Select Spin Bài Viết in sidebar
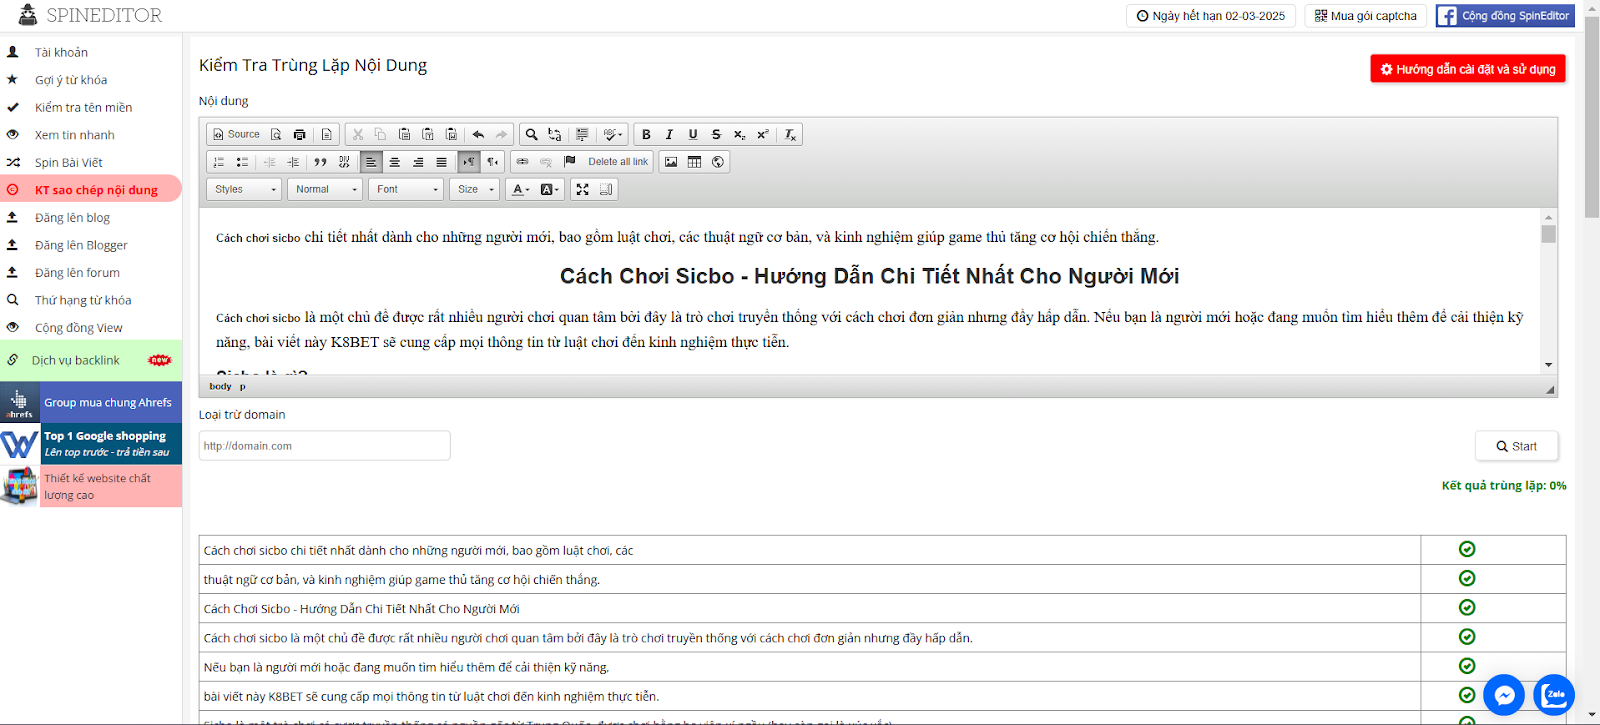This screenshot has height=725, width=1600. click(68, 162)
